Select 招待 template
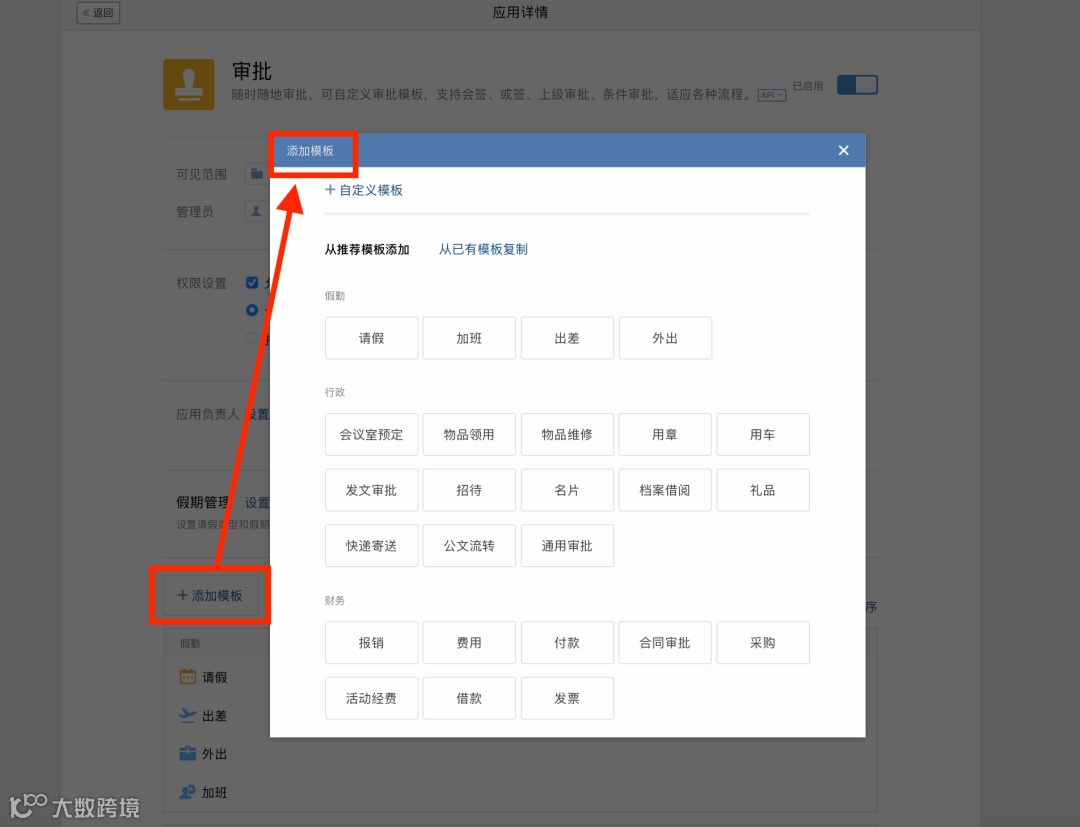This screenshot has width=1080, height=827. click(x=469, y=490)
